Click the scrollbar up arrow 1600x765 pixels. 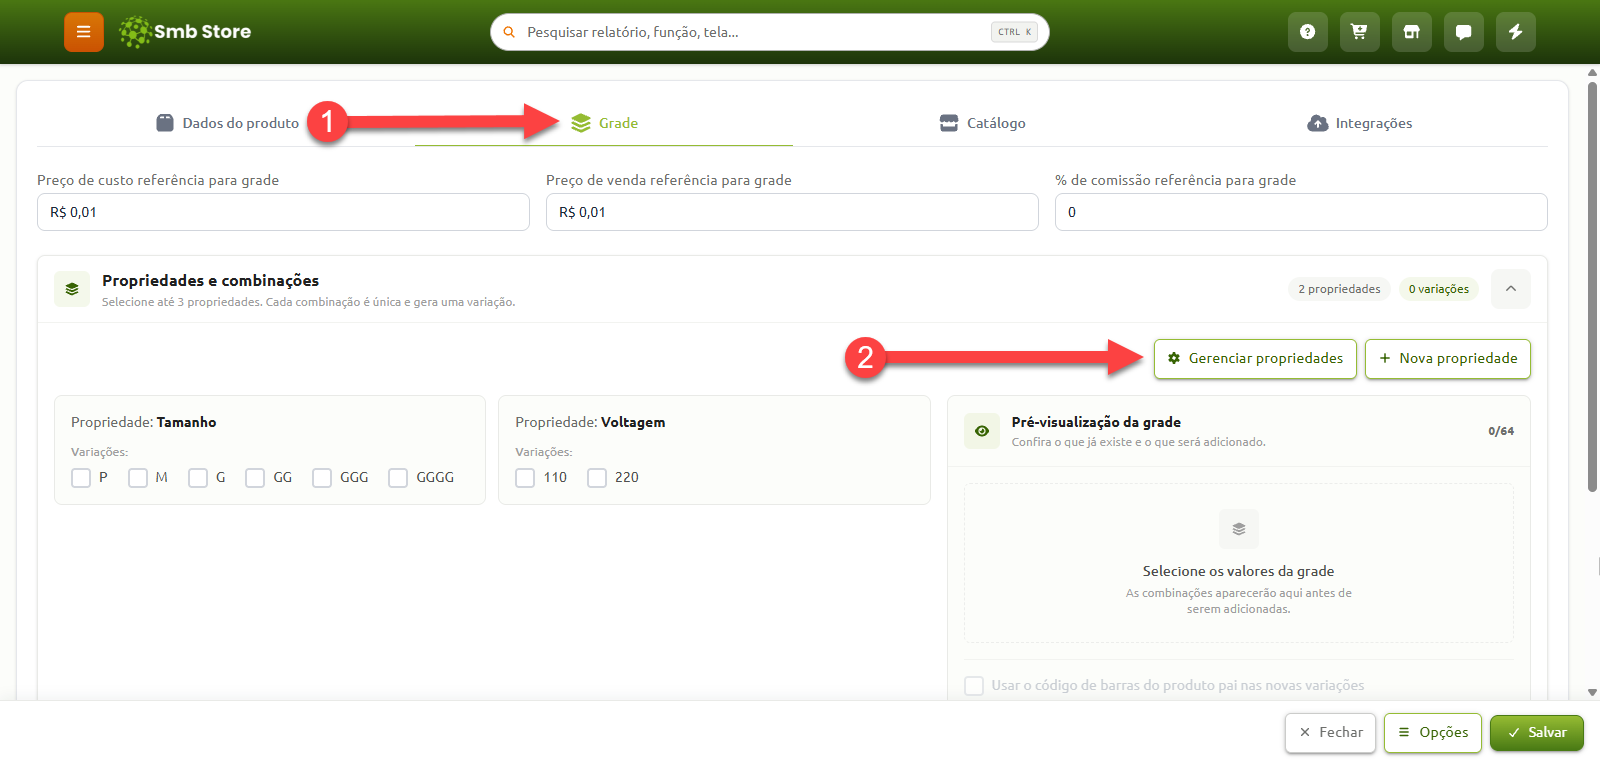click(x=1593, y=73)
